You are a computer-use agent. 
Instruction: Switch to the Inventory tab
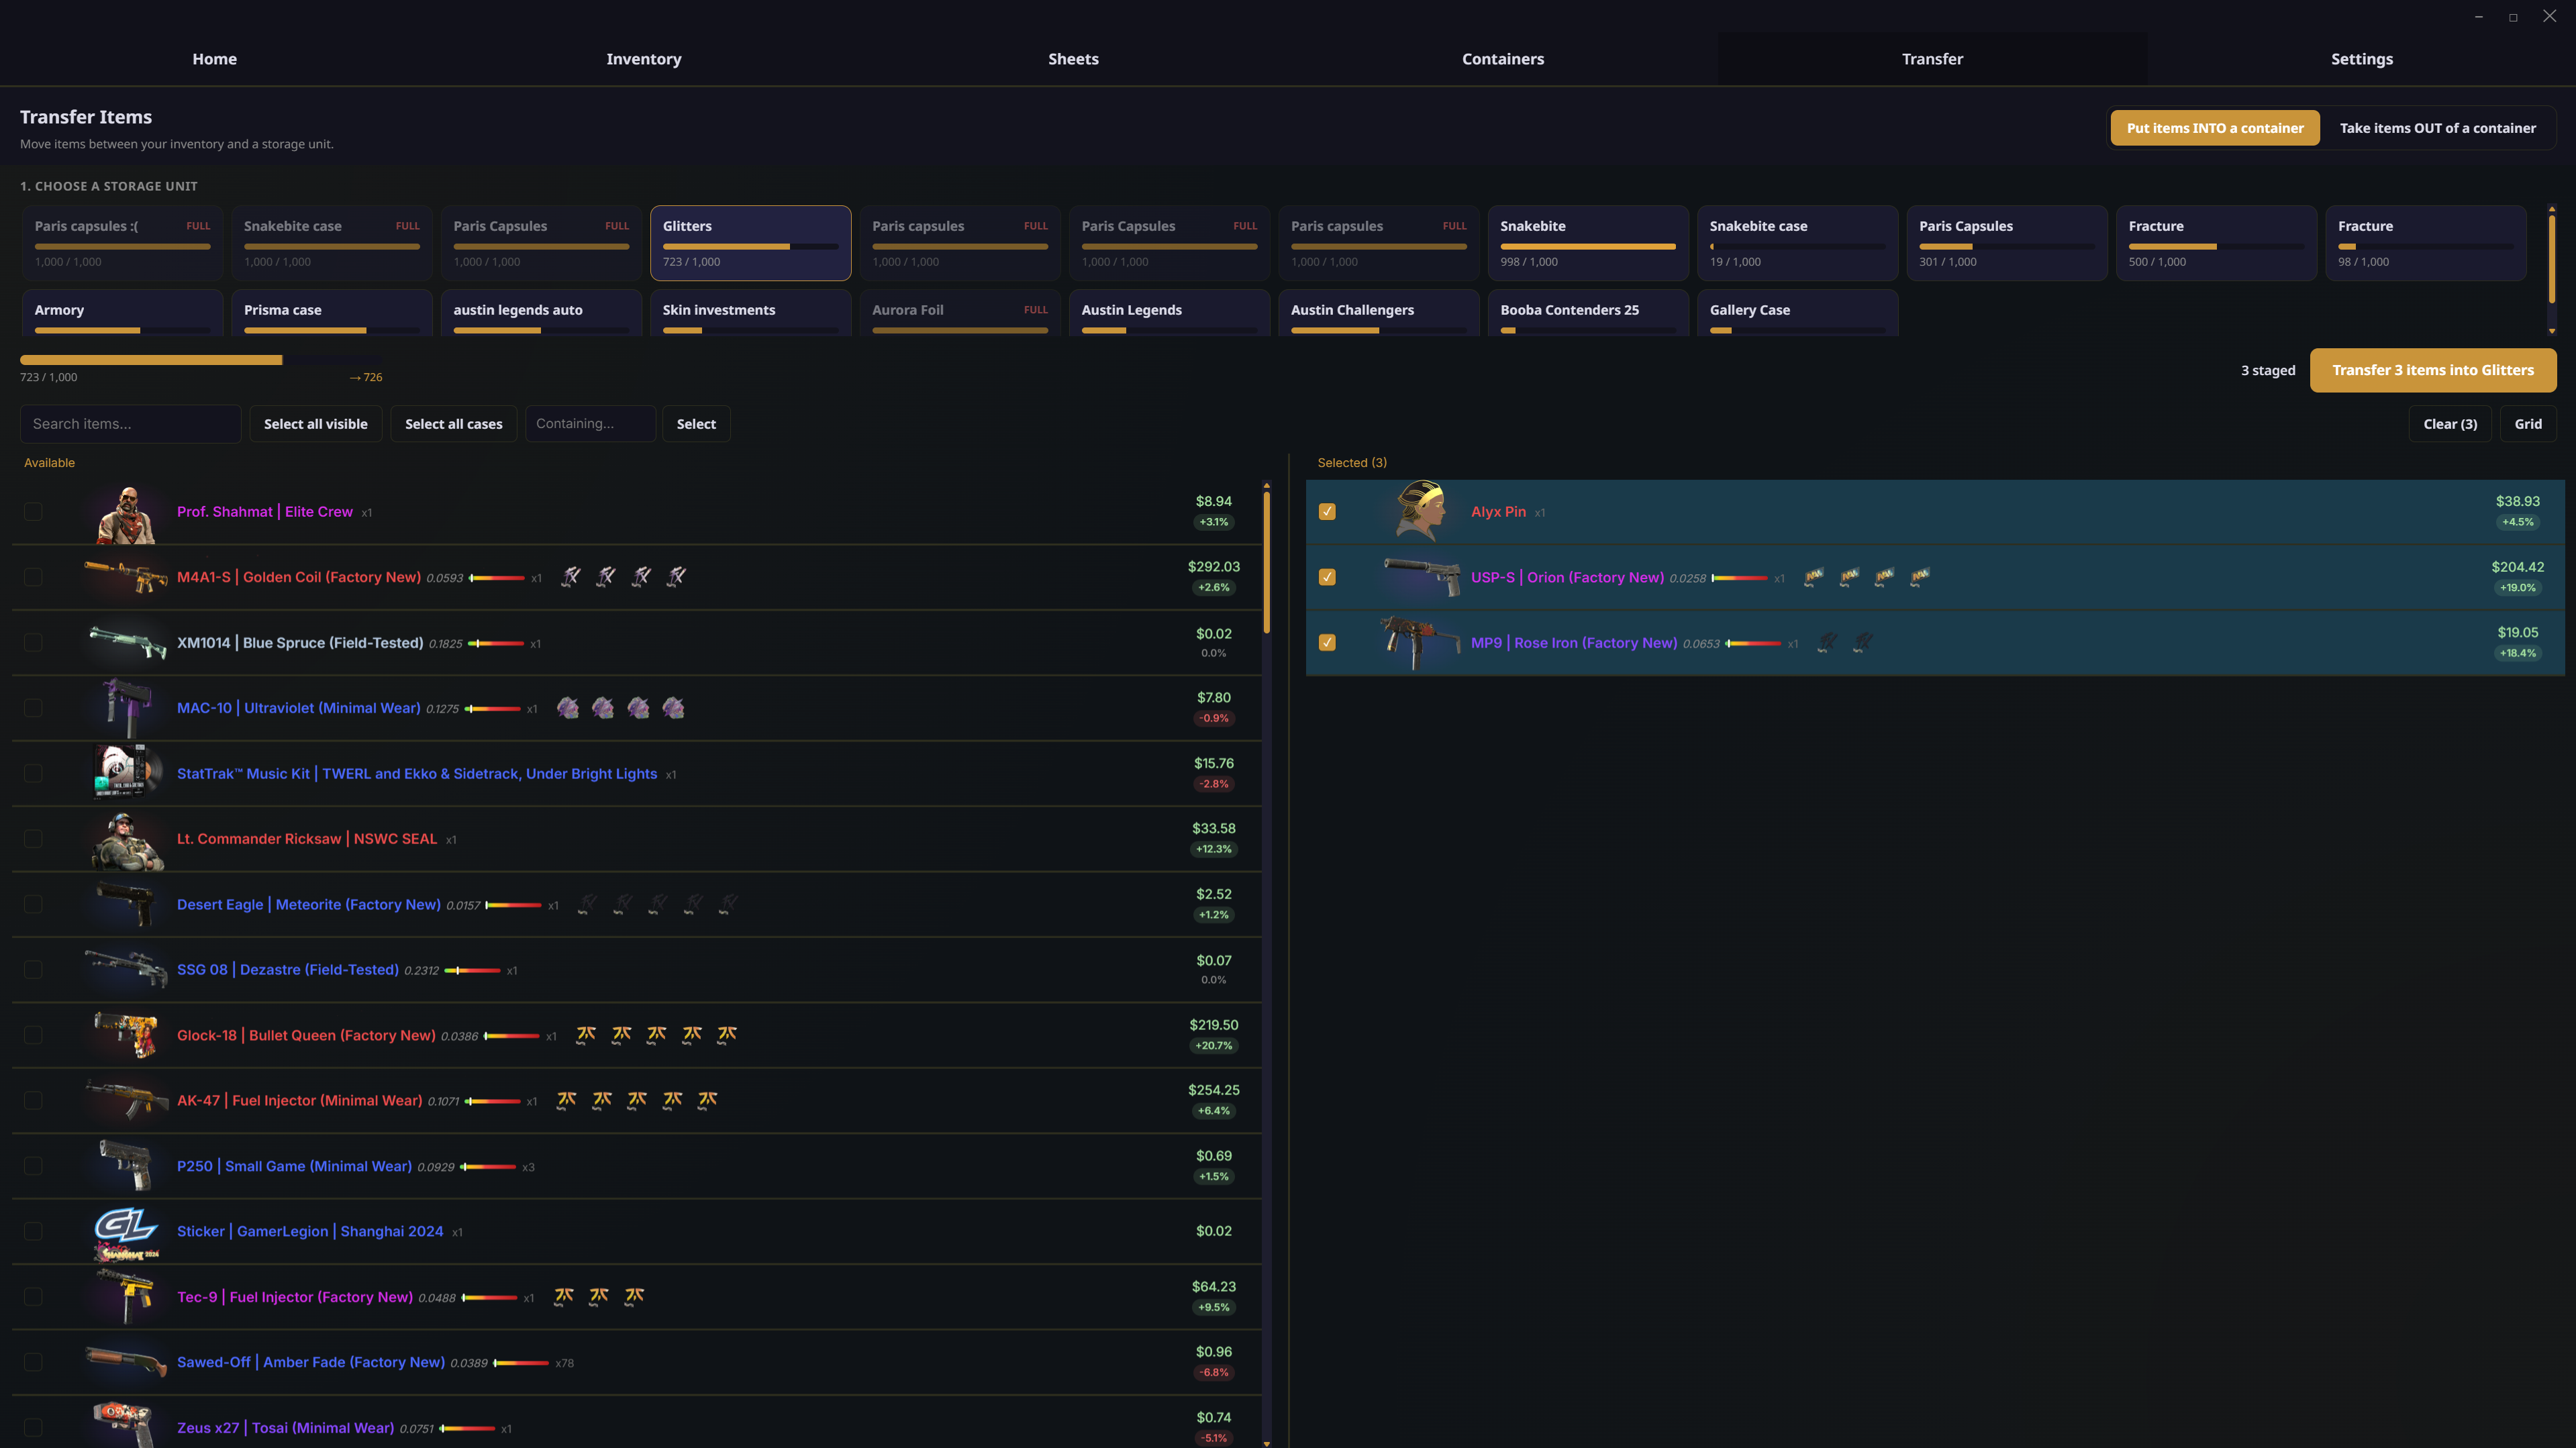click(644, 59)
